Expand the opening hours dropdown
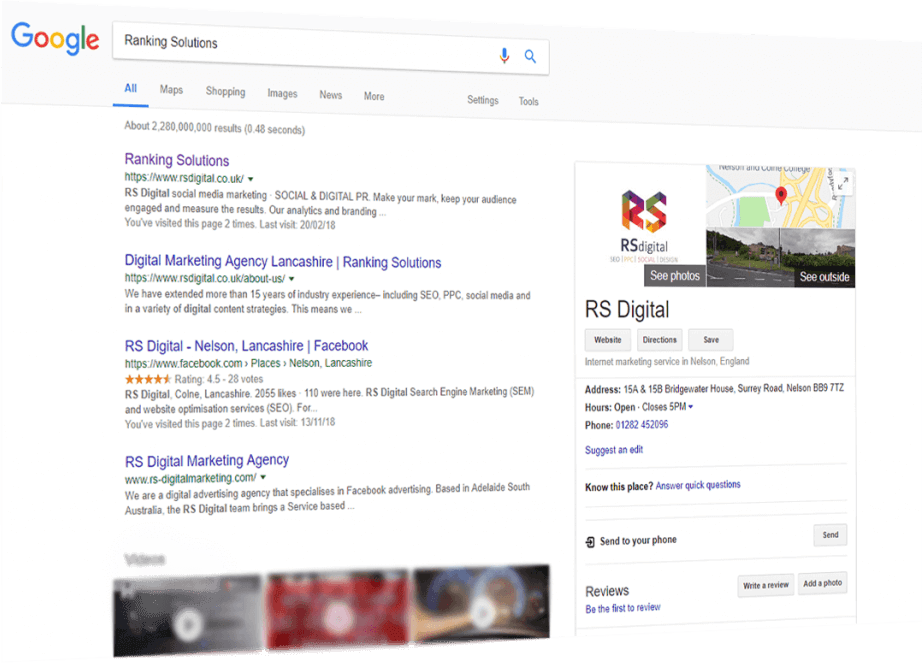Screen dimensions: 922x663 [x=690, y=407]
